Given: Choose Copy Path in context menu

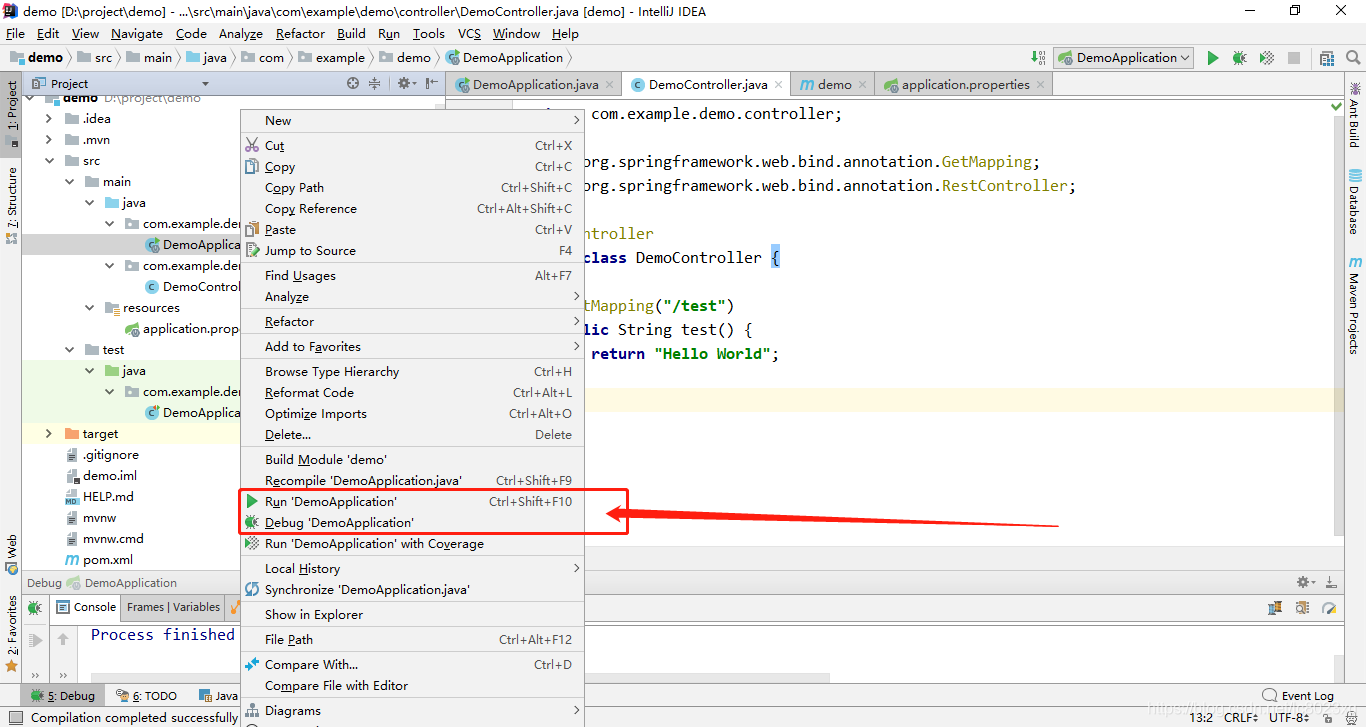Looking at the screenshot, I should click(412, 188).
